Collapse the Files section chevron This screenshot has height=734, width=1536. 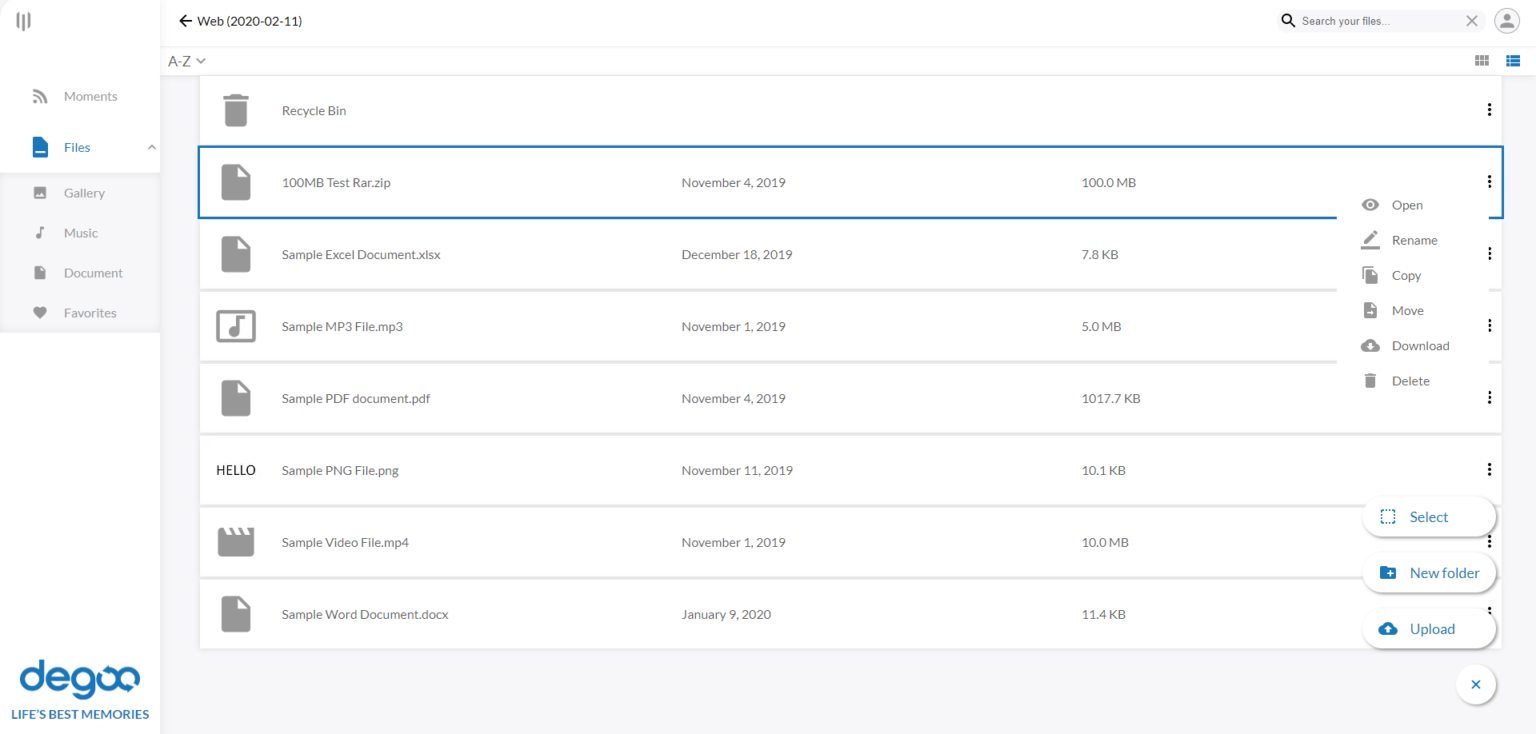point(151,147)
